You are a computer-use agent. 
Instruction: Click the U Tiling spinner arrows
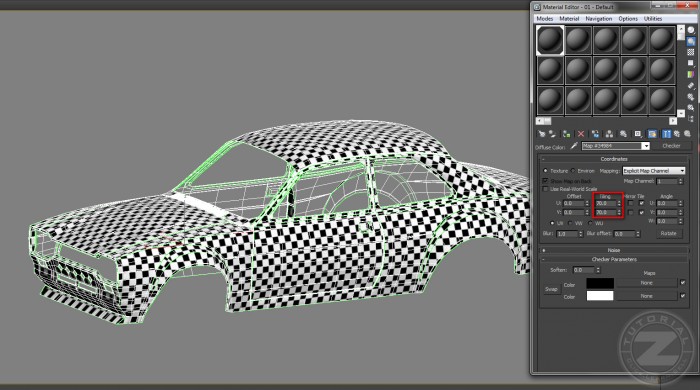(619, 203)
